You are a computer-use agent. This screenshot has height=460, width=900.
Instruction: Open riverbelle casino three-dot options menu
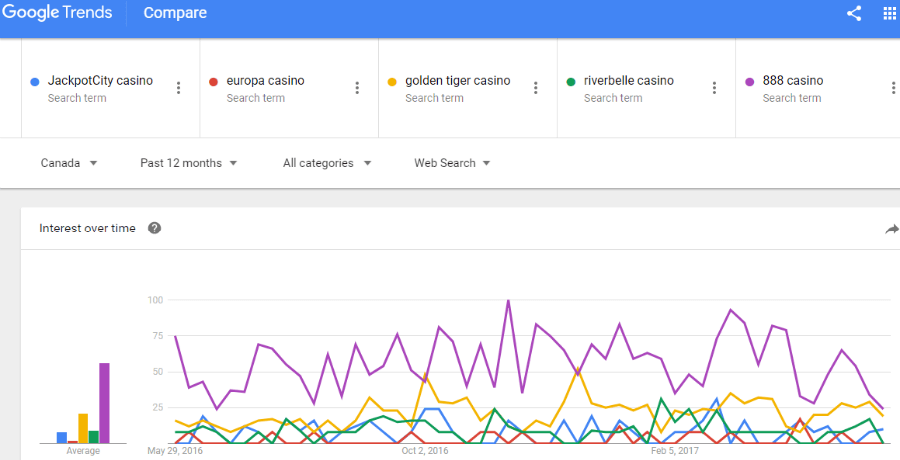coord(715,88)
